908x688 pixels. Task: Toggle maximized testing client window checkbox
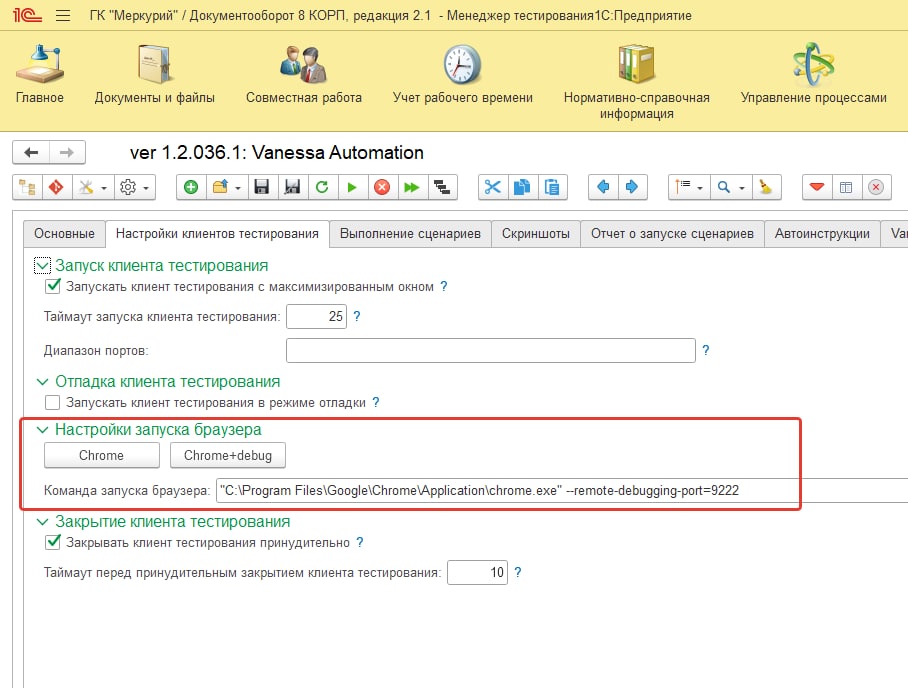(x=53, y=286)
